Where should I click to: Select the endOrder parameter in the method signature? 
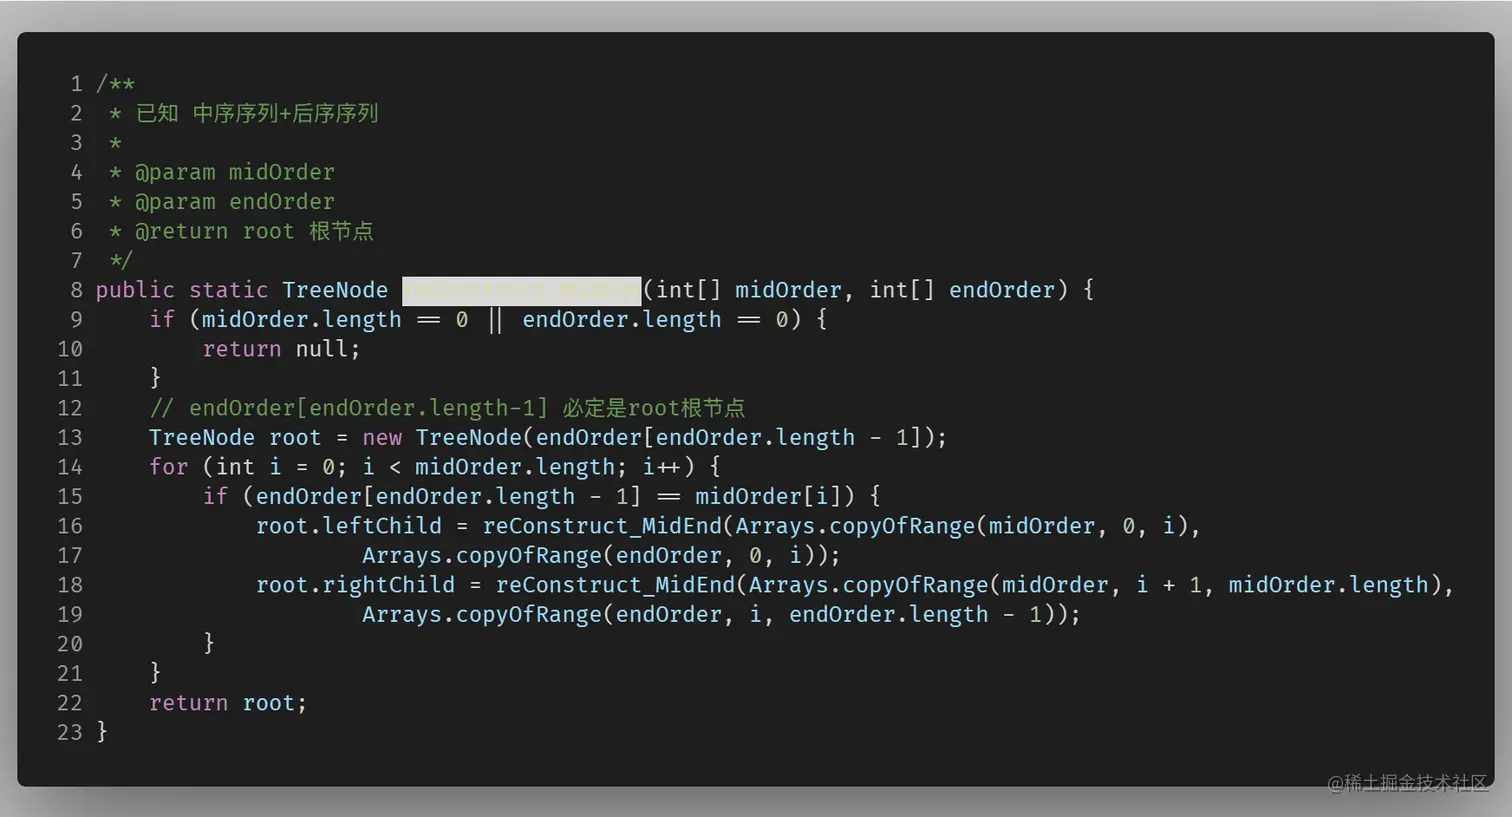point(1000,290)
